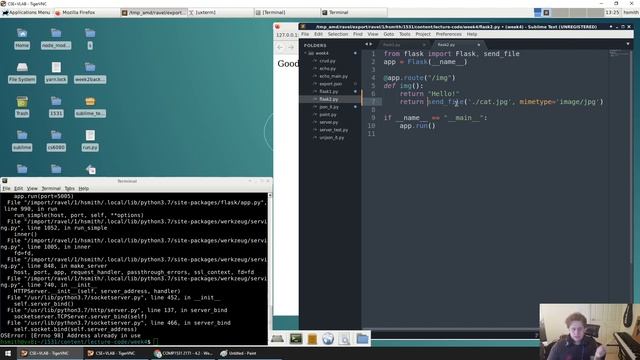This screenshot has width=640, height=360.
Task: Open echo.py in sidebar
Action: click(327, 69)
